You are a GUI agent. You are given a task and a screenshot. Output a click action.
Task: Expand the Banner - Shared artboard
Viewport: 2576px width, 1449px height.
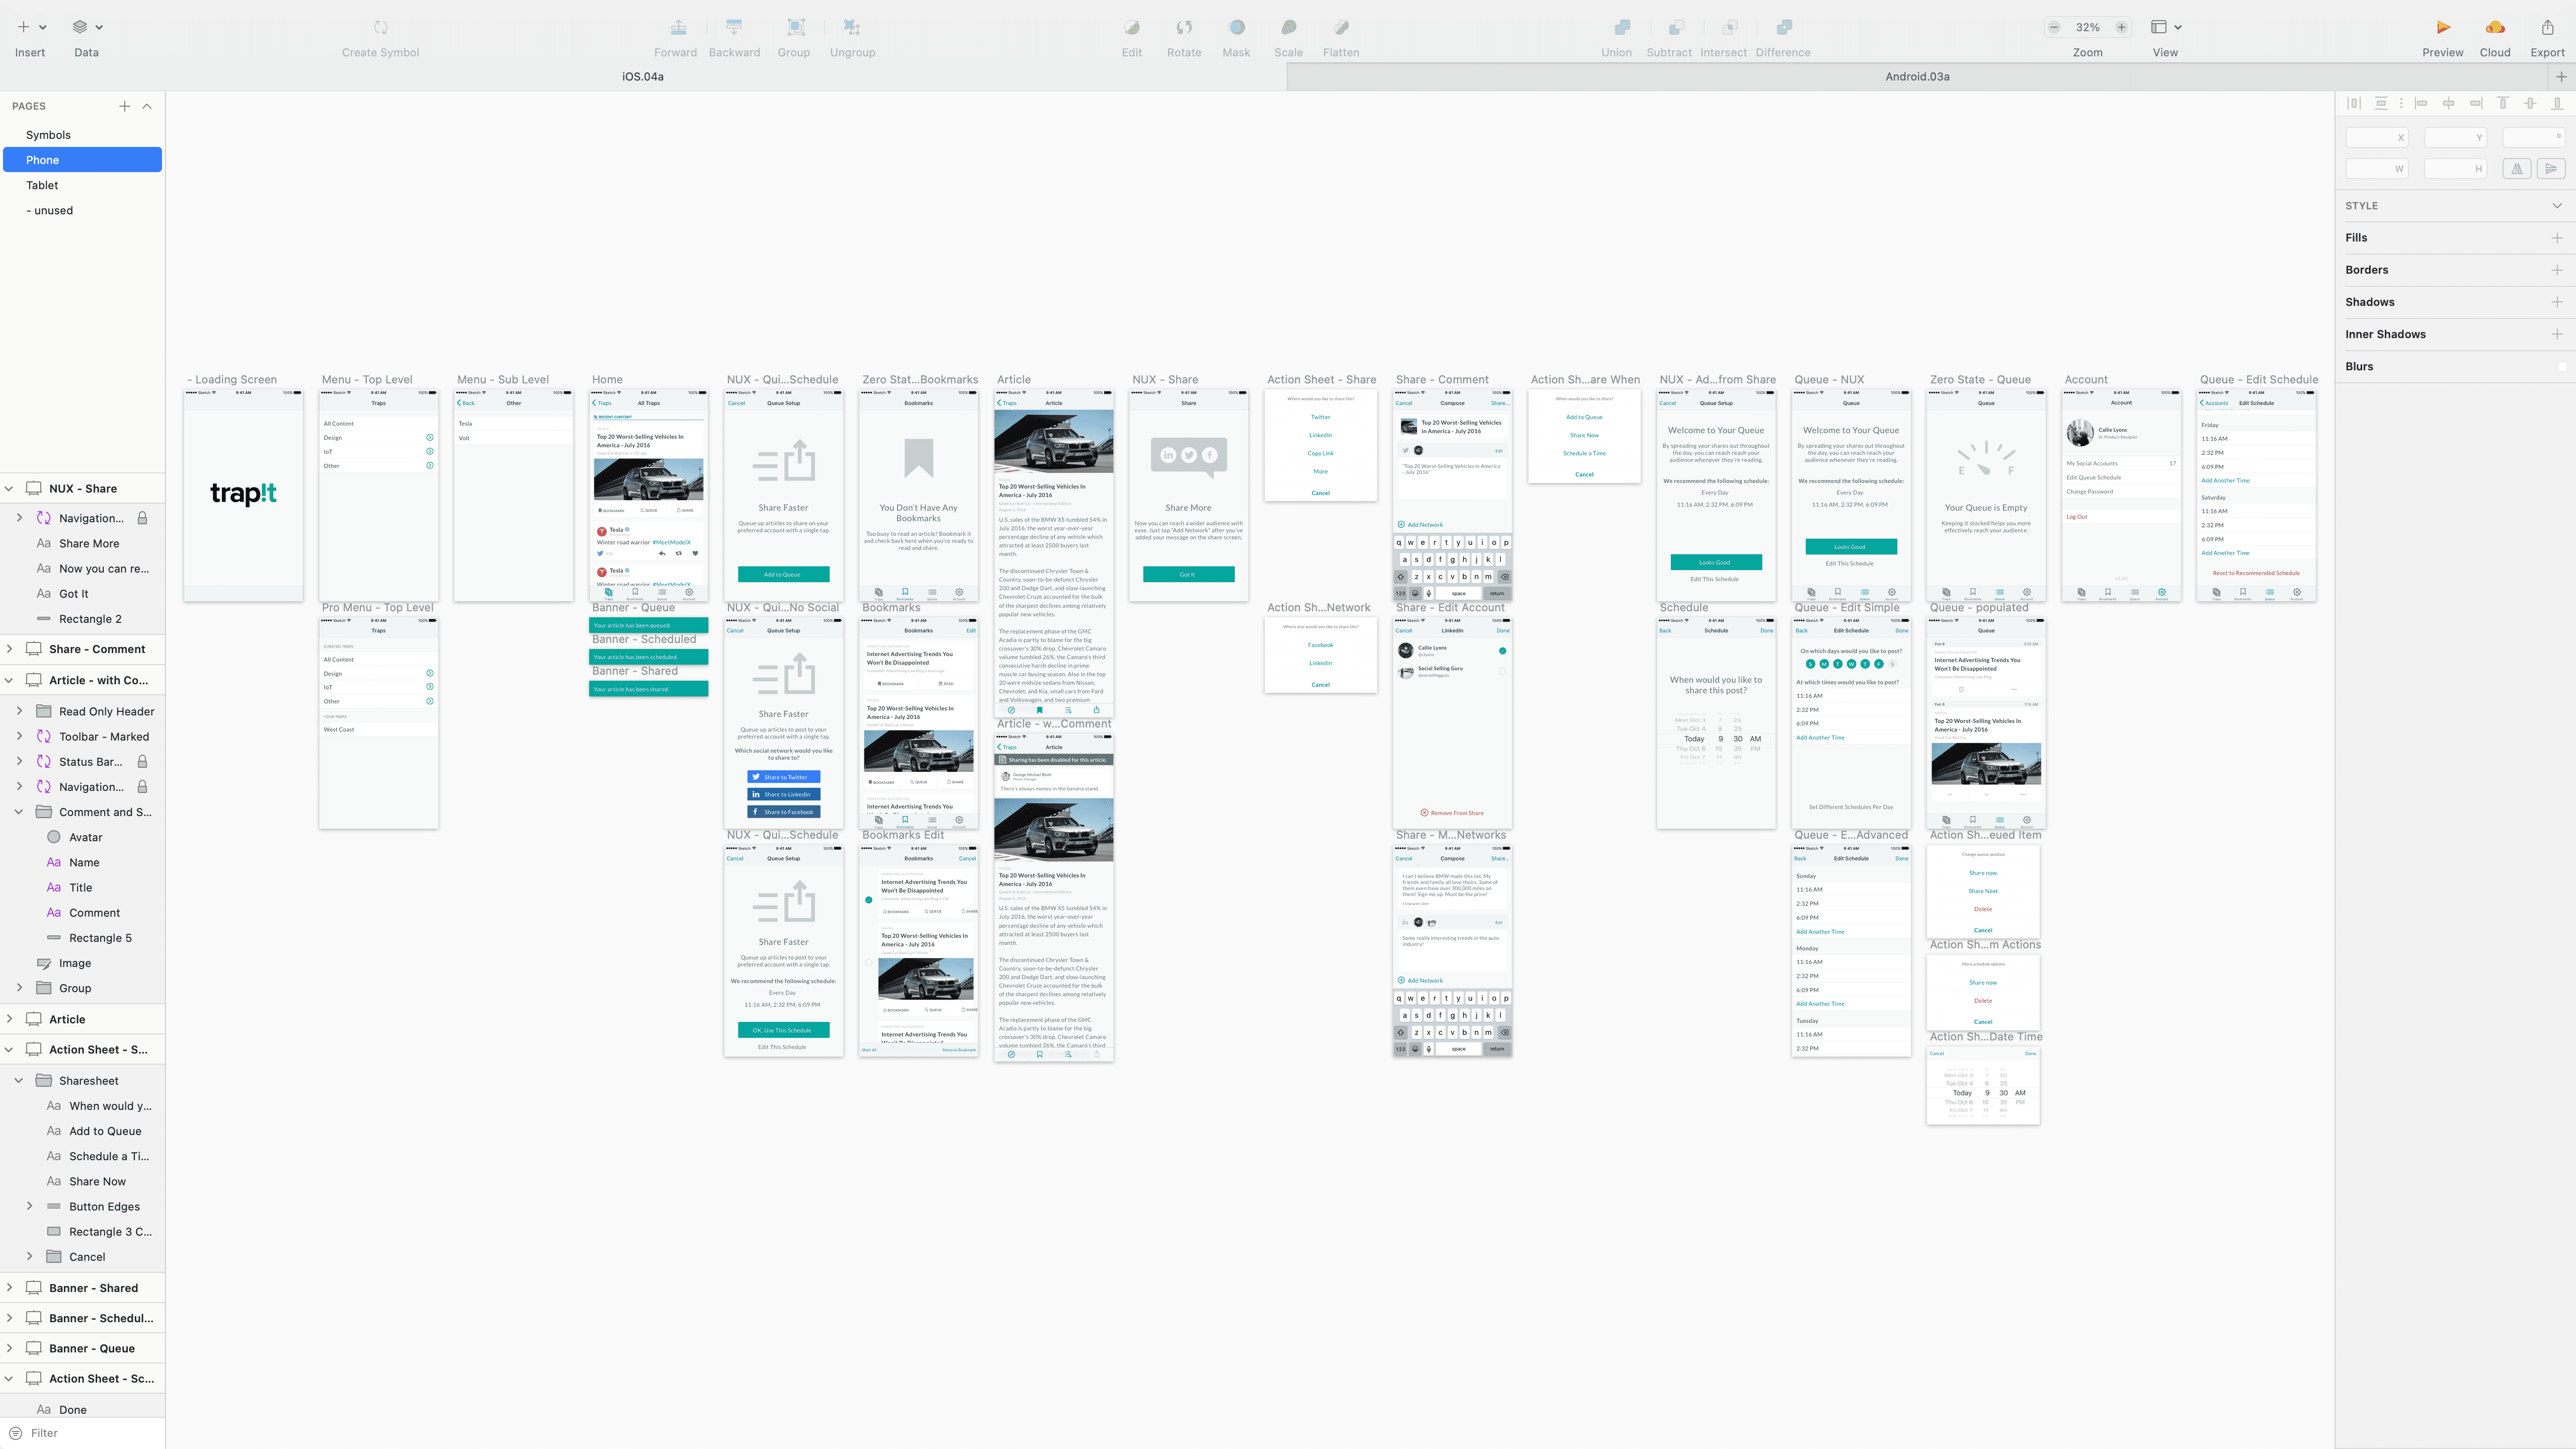pos(9,1288)
